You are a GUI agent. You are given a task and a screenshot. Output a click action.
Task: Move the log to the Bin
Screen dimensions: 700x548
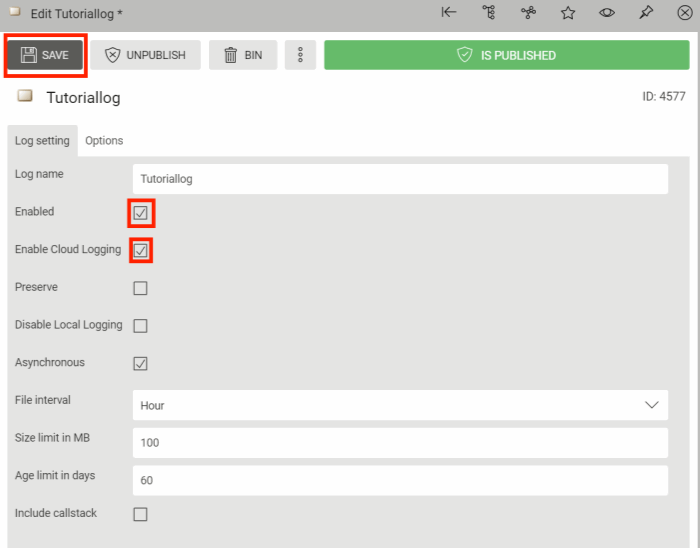(x=243, y=55)
